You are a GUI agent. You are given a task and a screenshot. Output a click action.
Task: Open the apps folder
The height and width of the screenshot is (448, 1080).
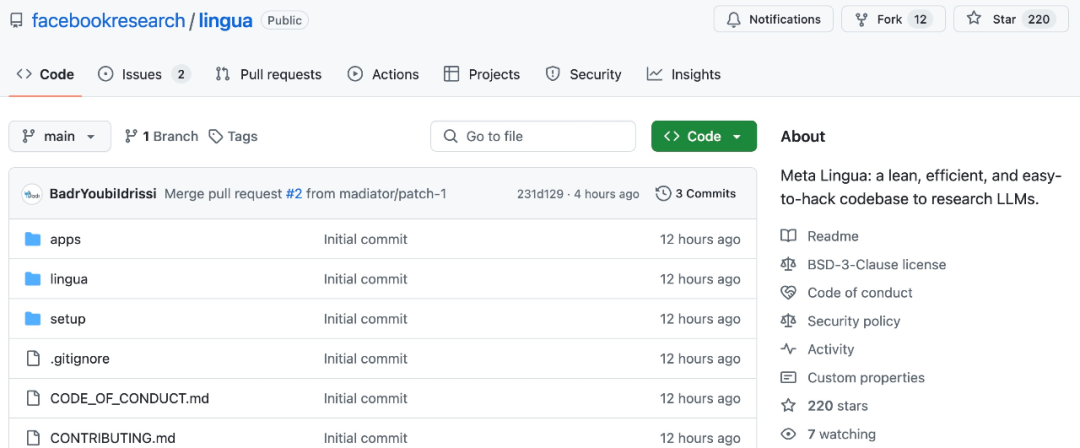point(65,239)
